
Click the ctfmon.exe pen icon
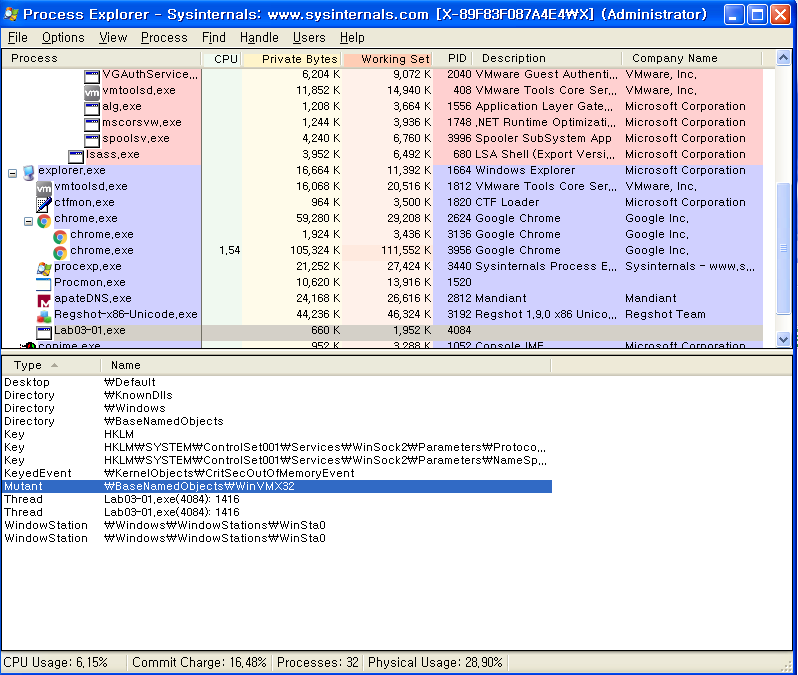coord(44,204)
